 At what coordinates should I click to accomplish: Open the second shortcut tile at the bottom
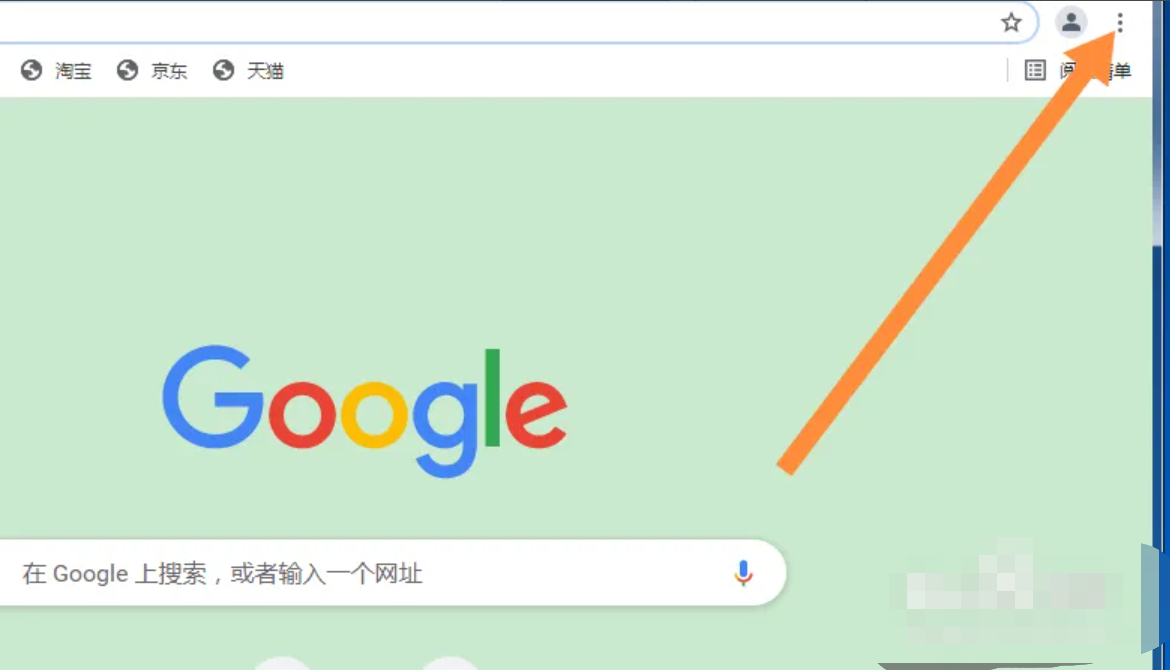pyautogui.click(x=450, y=663)
